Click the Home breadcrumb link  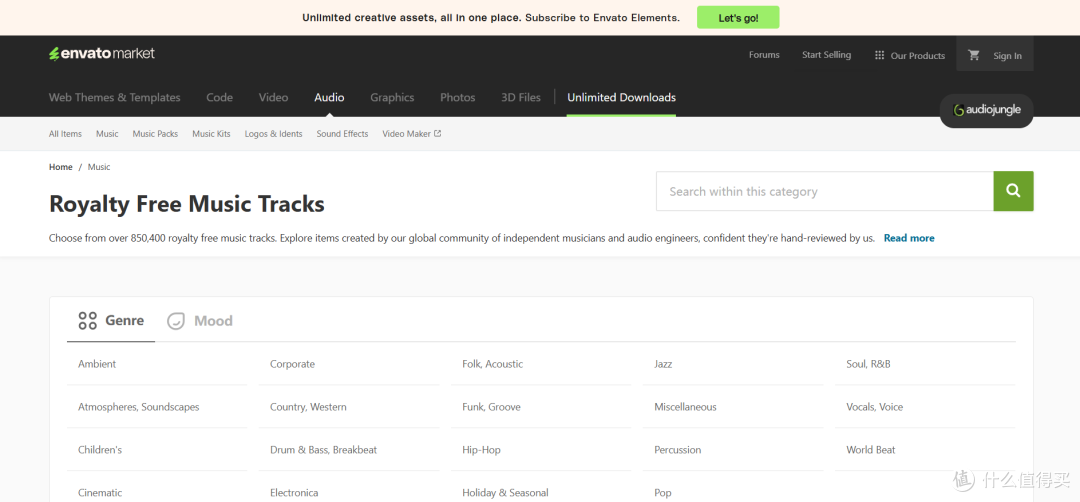point(61,167)
